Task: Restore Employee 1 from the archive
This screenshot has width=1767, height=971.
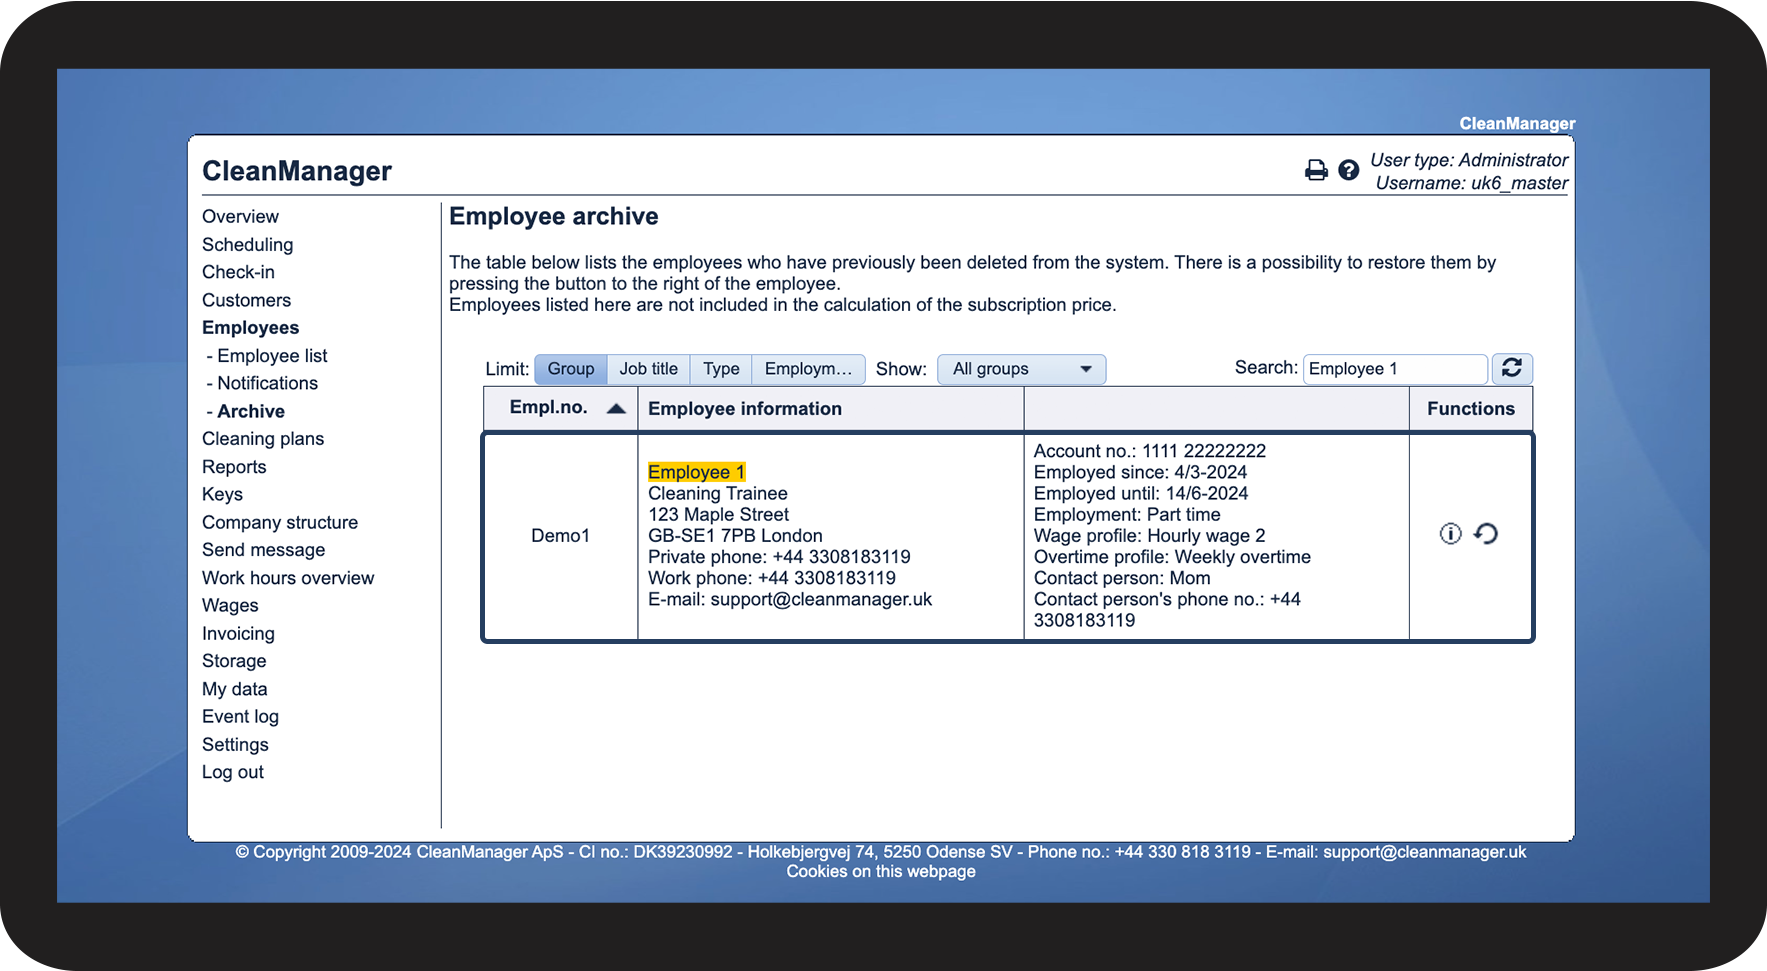Action: coord(1486,534)
